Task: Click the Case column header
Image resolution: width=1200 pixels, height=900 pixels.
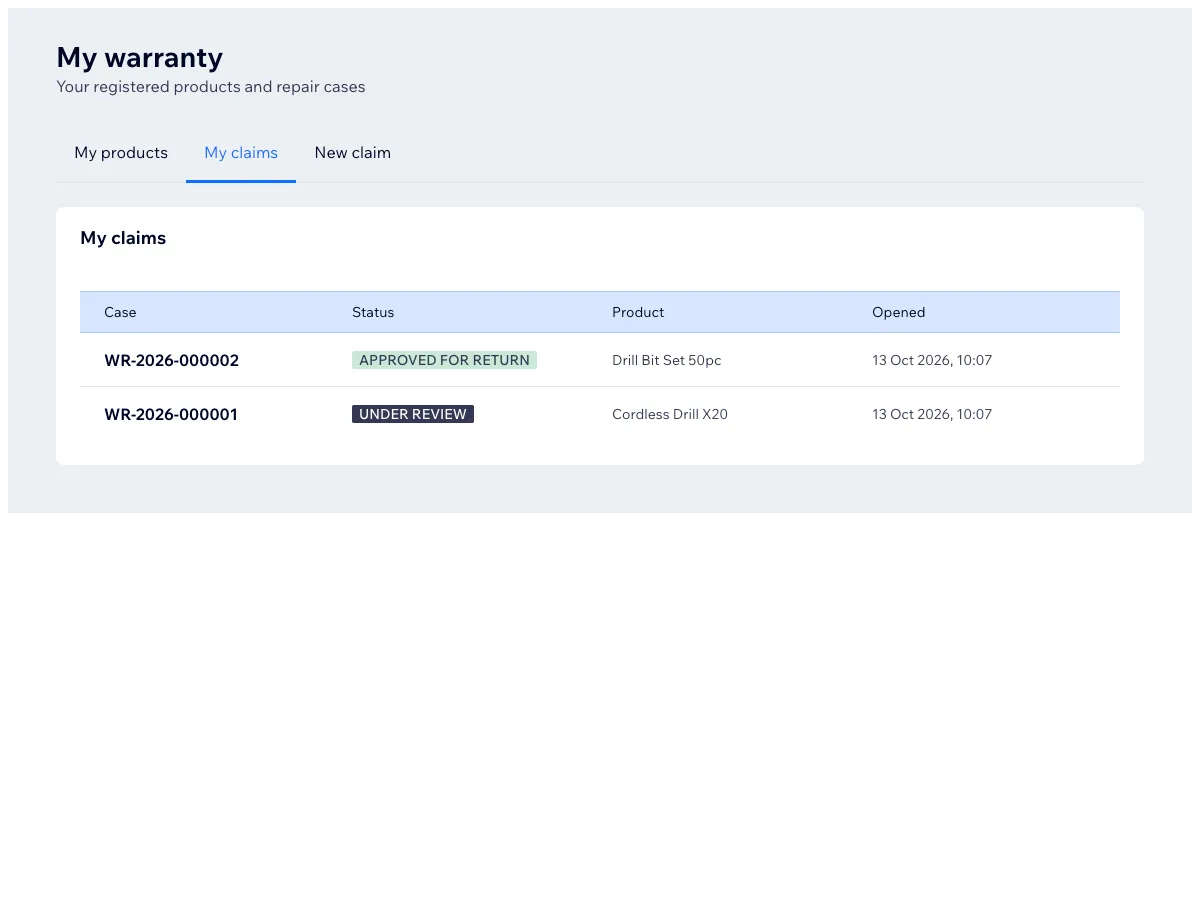Action: coord(120,312)
